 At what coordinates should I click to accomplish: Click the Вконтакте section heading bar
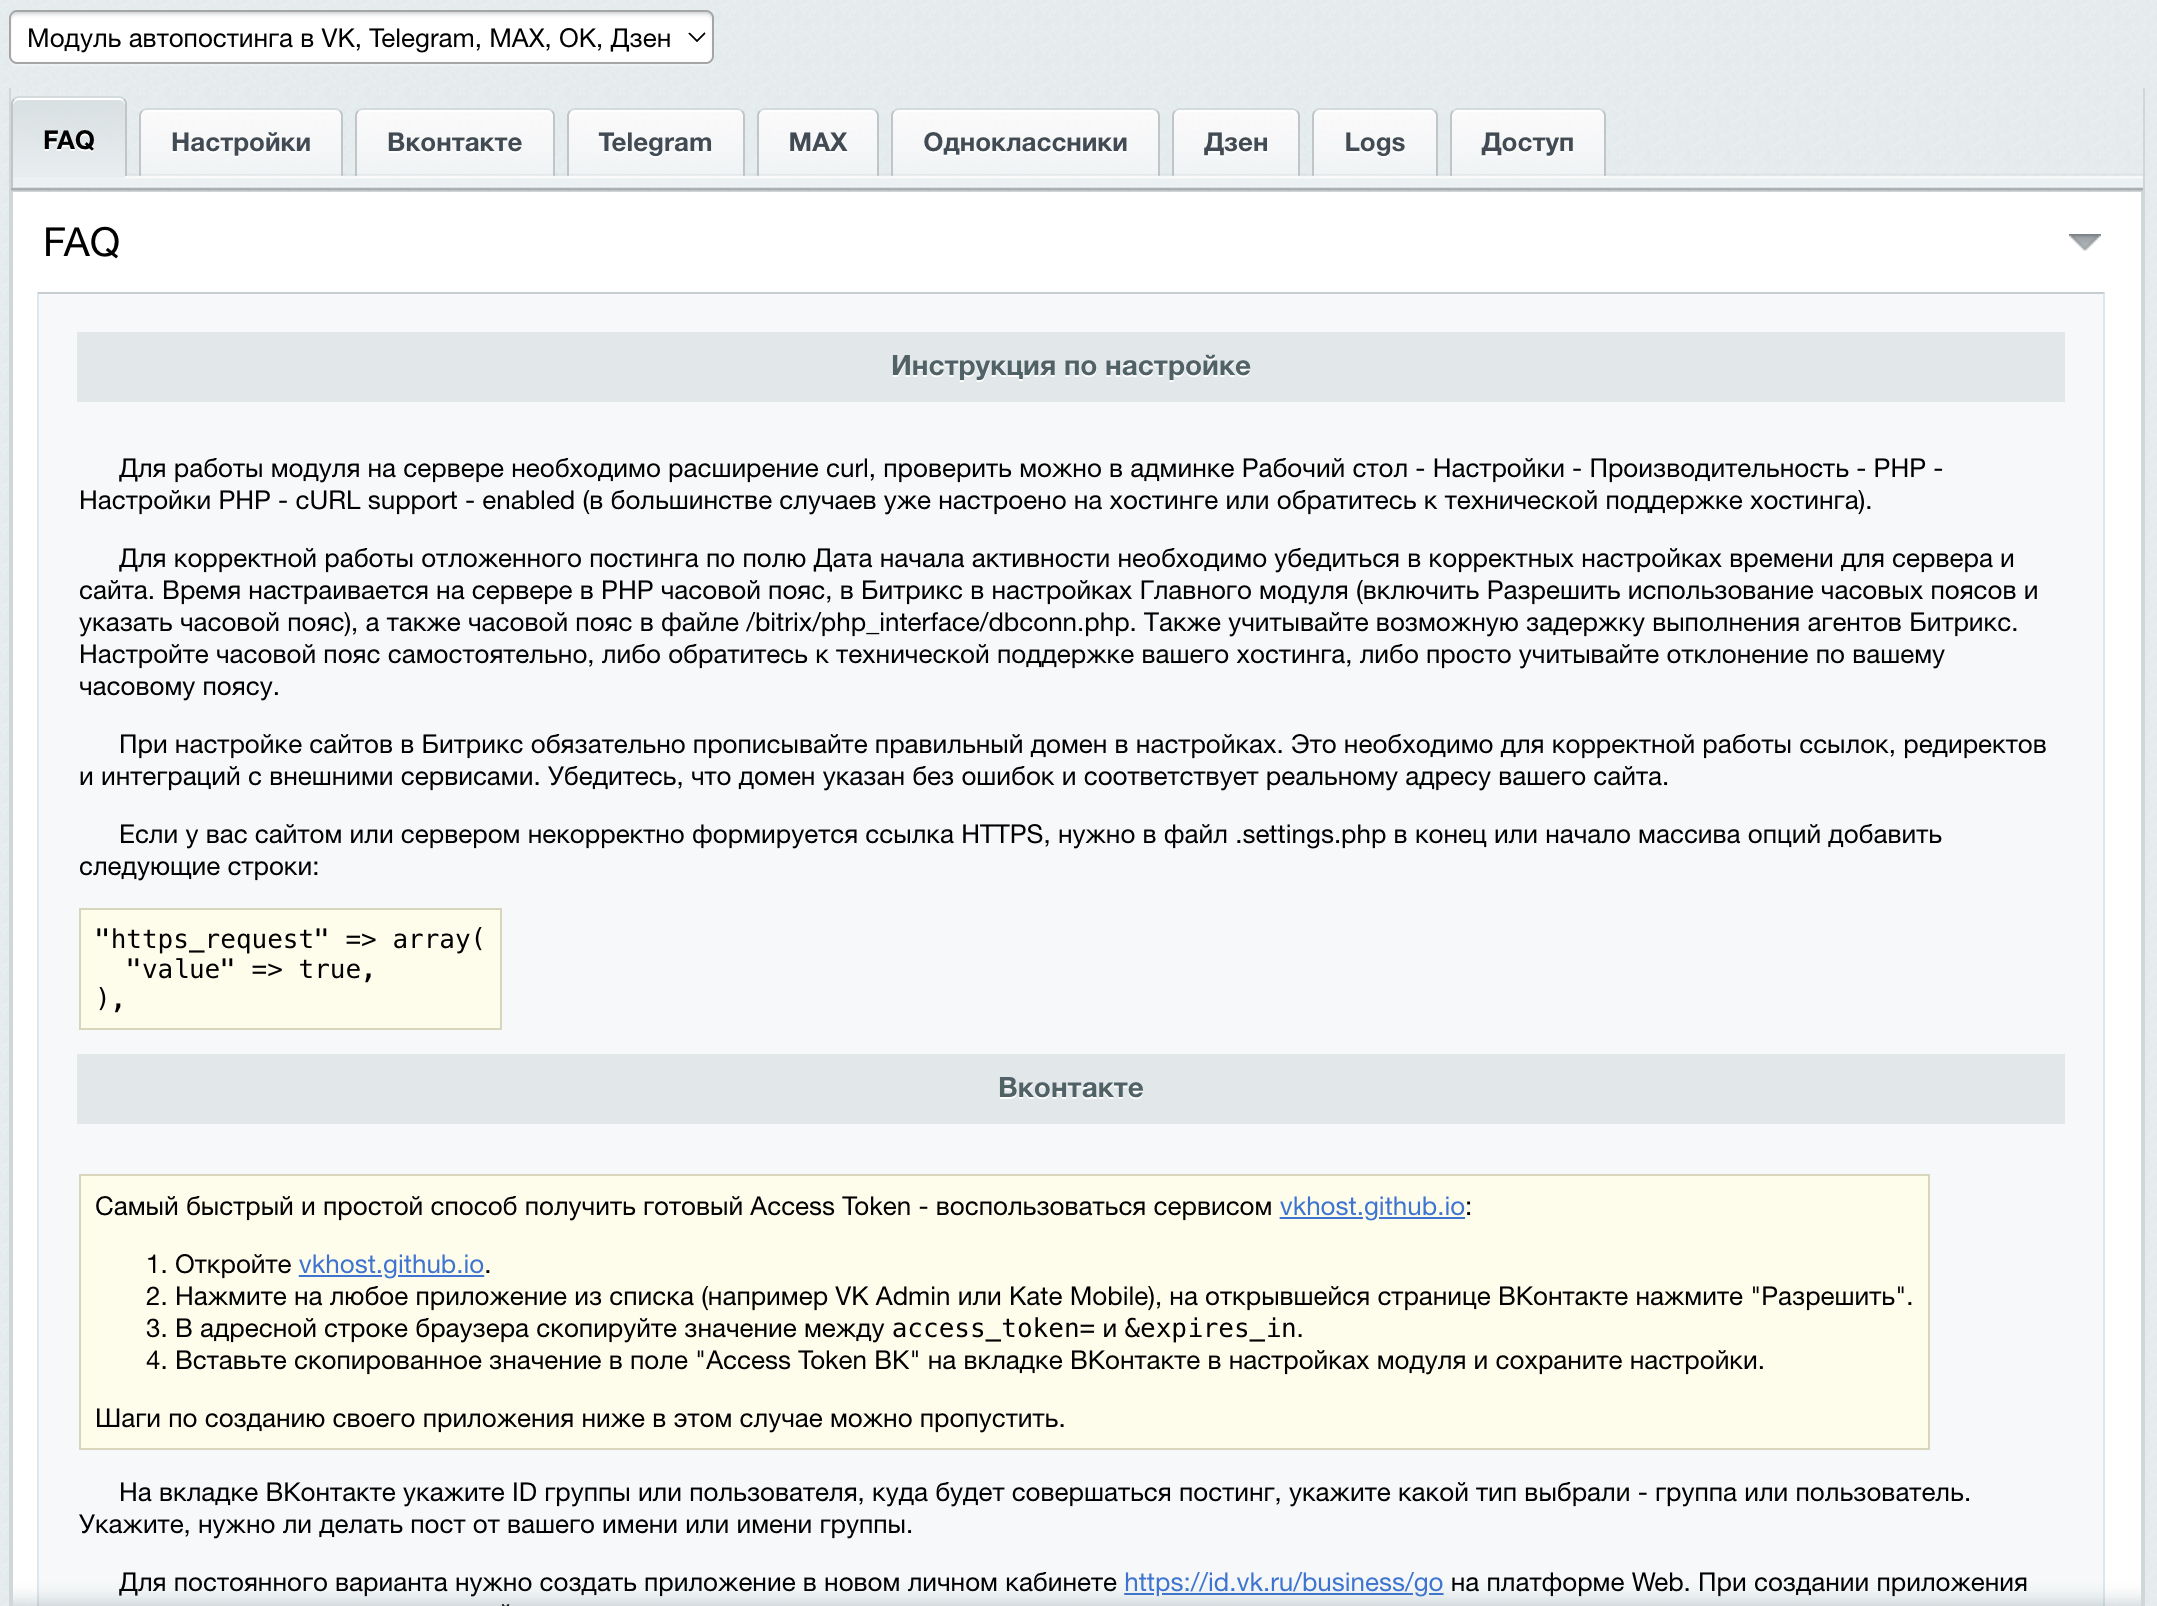[1070, 1088]
